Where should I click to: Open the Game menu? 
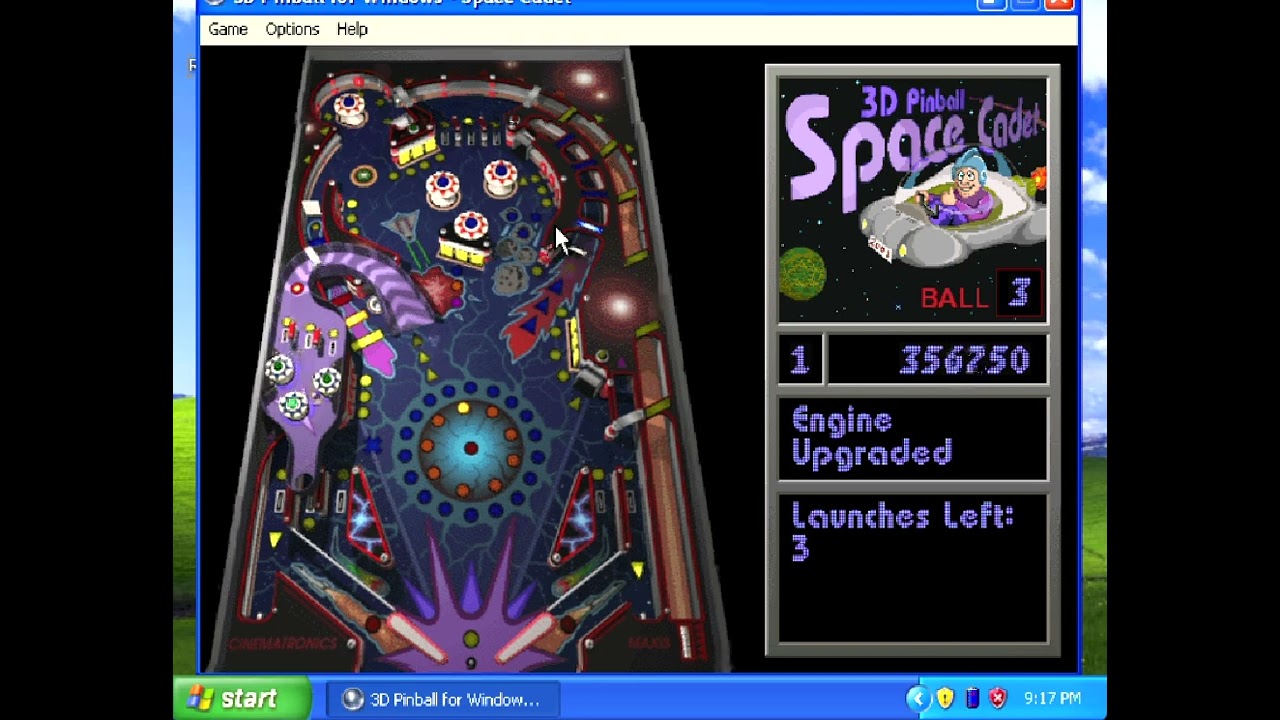(x=228, y=29)
